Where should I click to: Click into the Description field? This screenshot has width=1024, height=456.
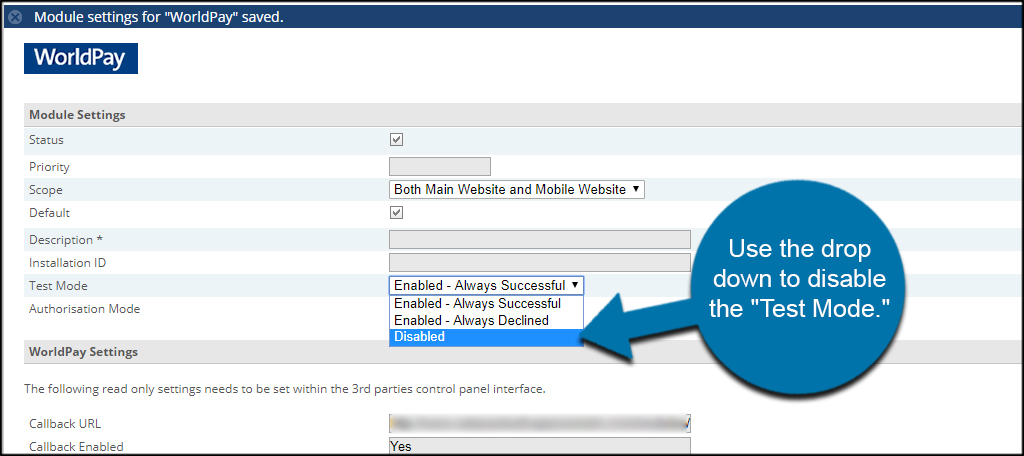coord(539,240)
